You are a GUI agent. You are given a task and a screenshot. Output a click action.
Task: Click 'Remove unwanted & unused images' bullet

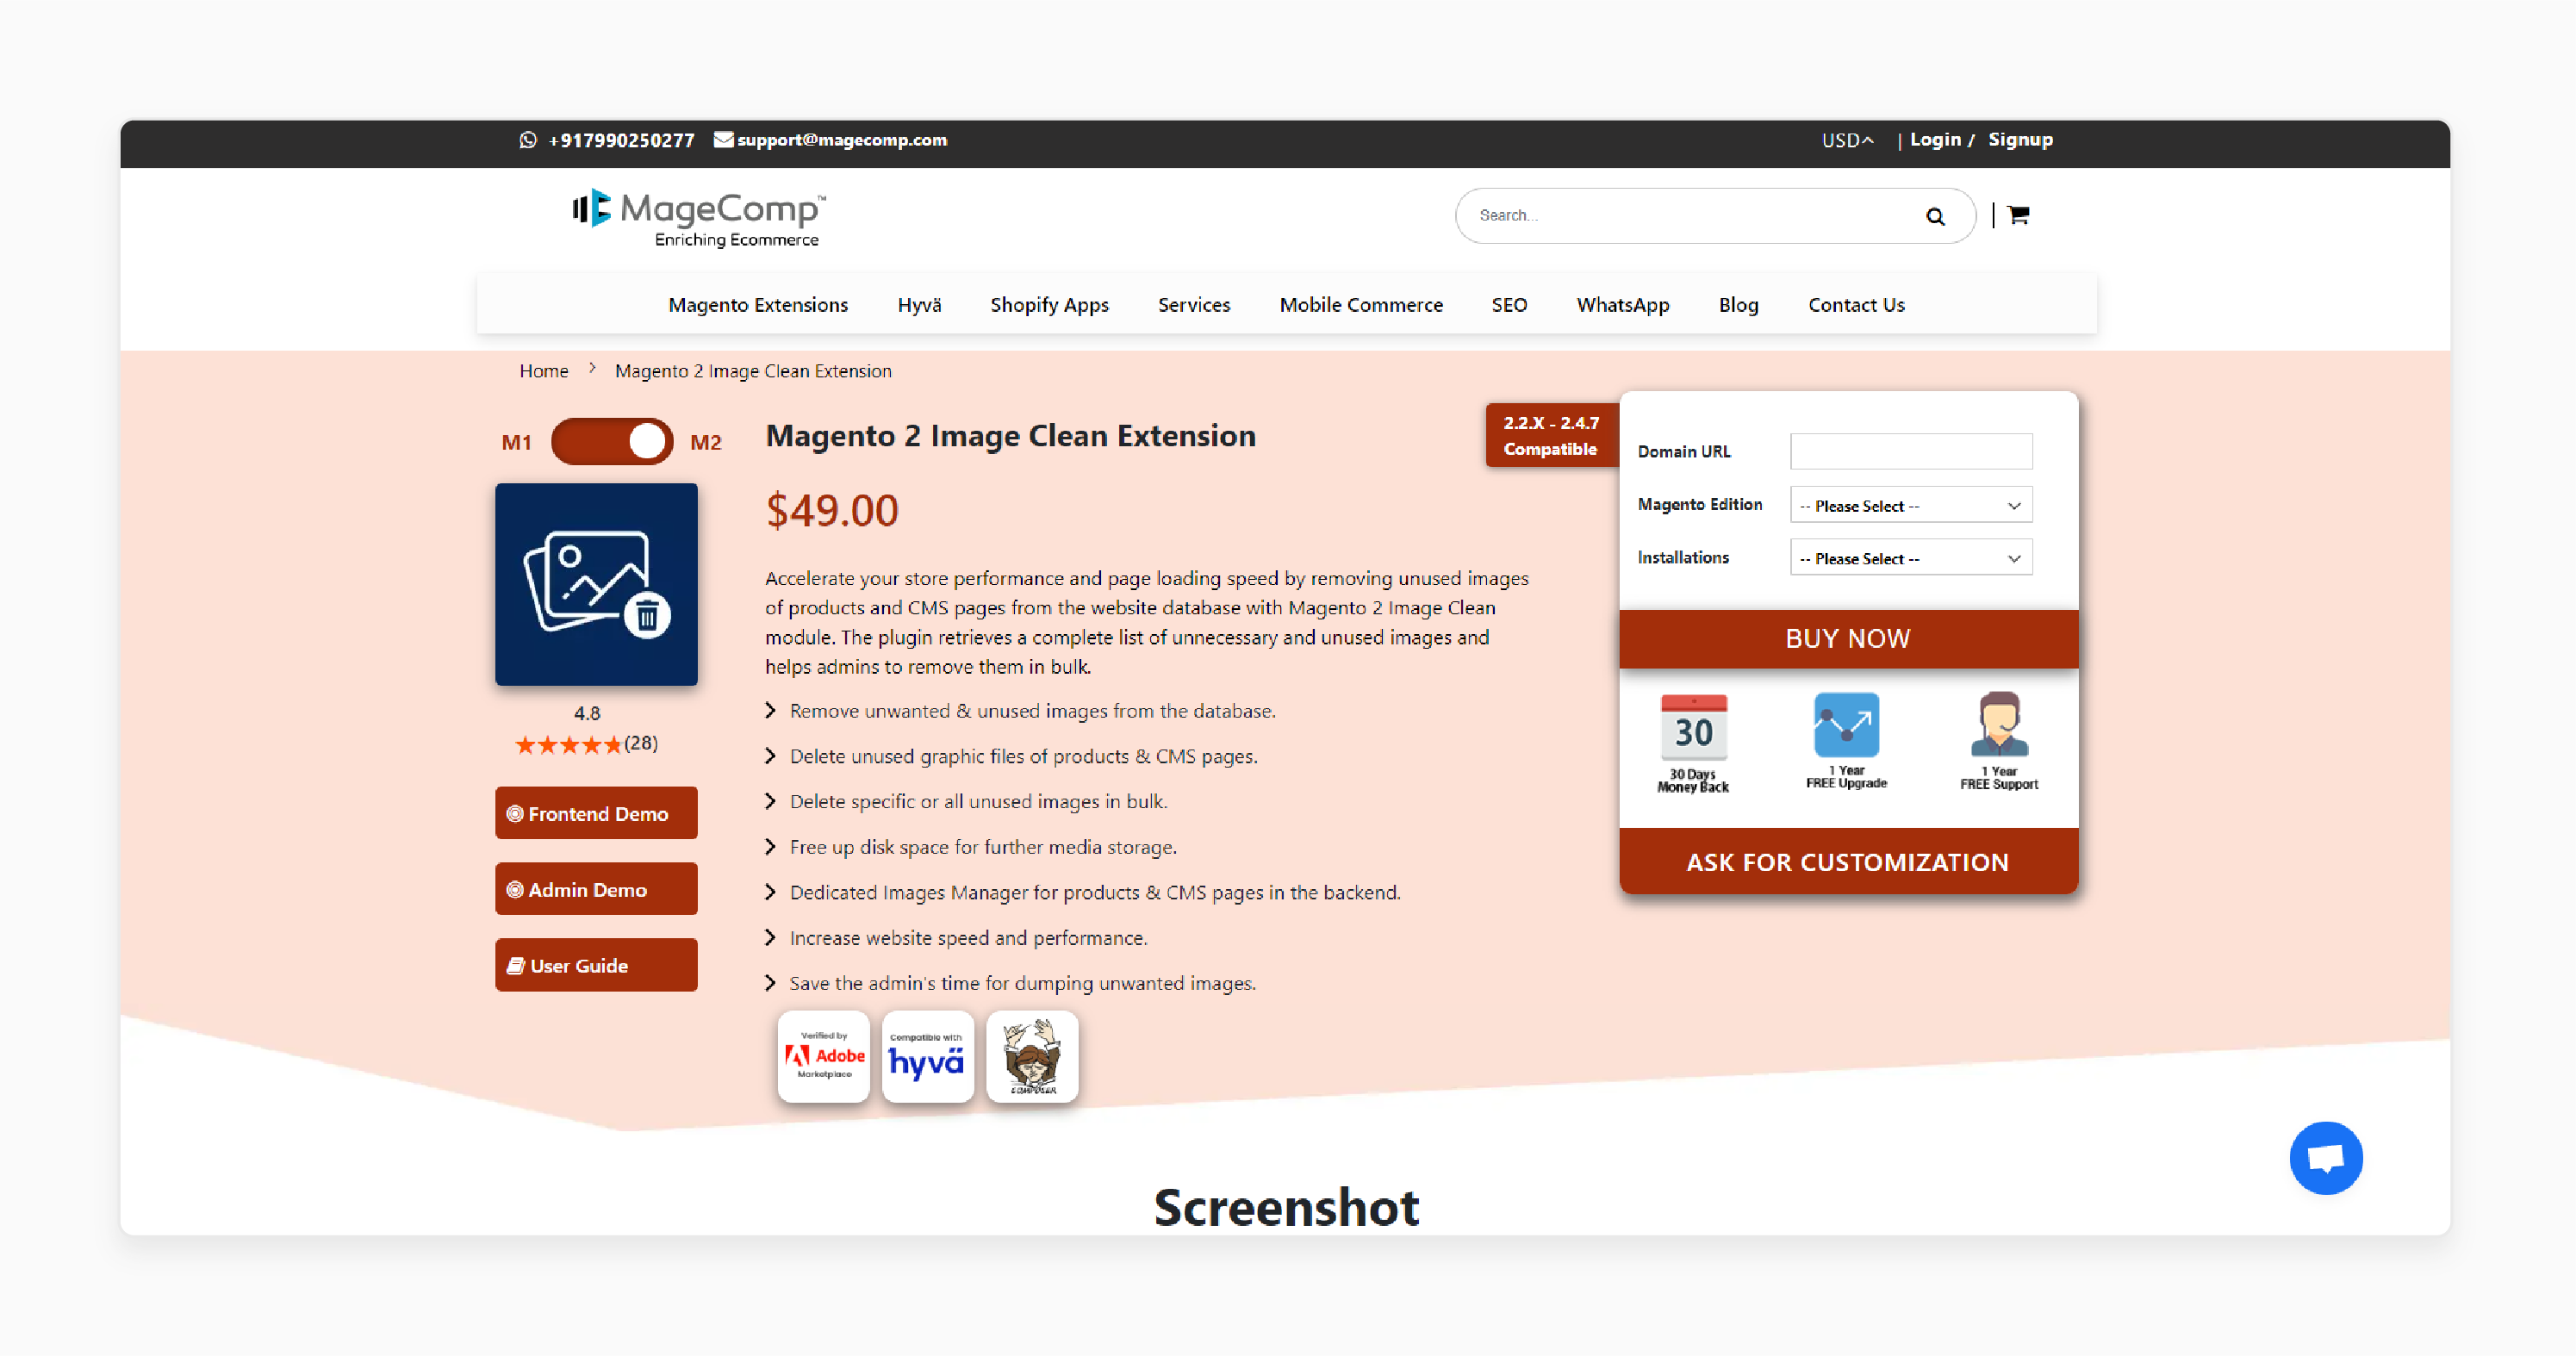click(1032, 711)
